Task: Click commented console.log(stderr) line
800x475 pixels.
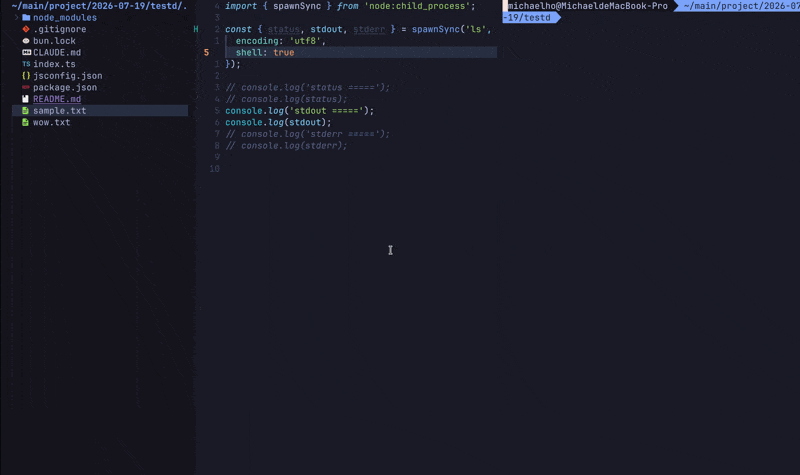Action: (286, 146)
